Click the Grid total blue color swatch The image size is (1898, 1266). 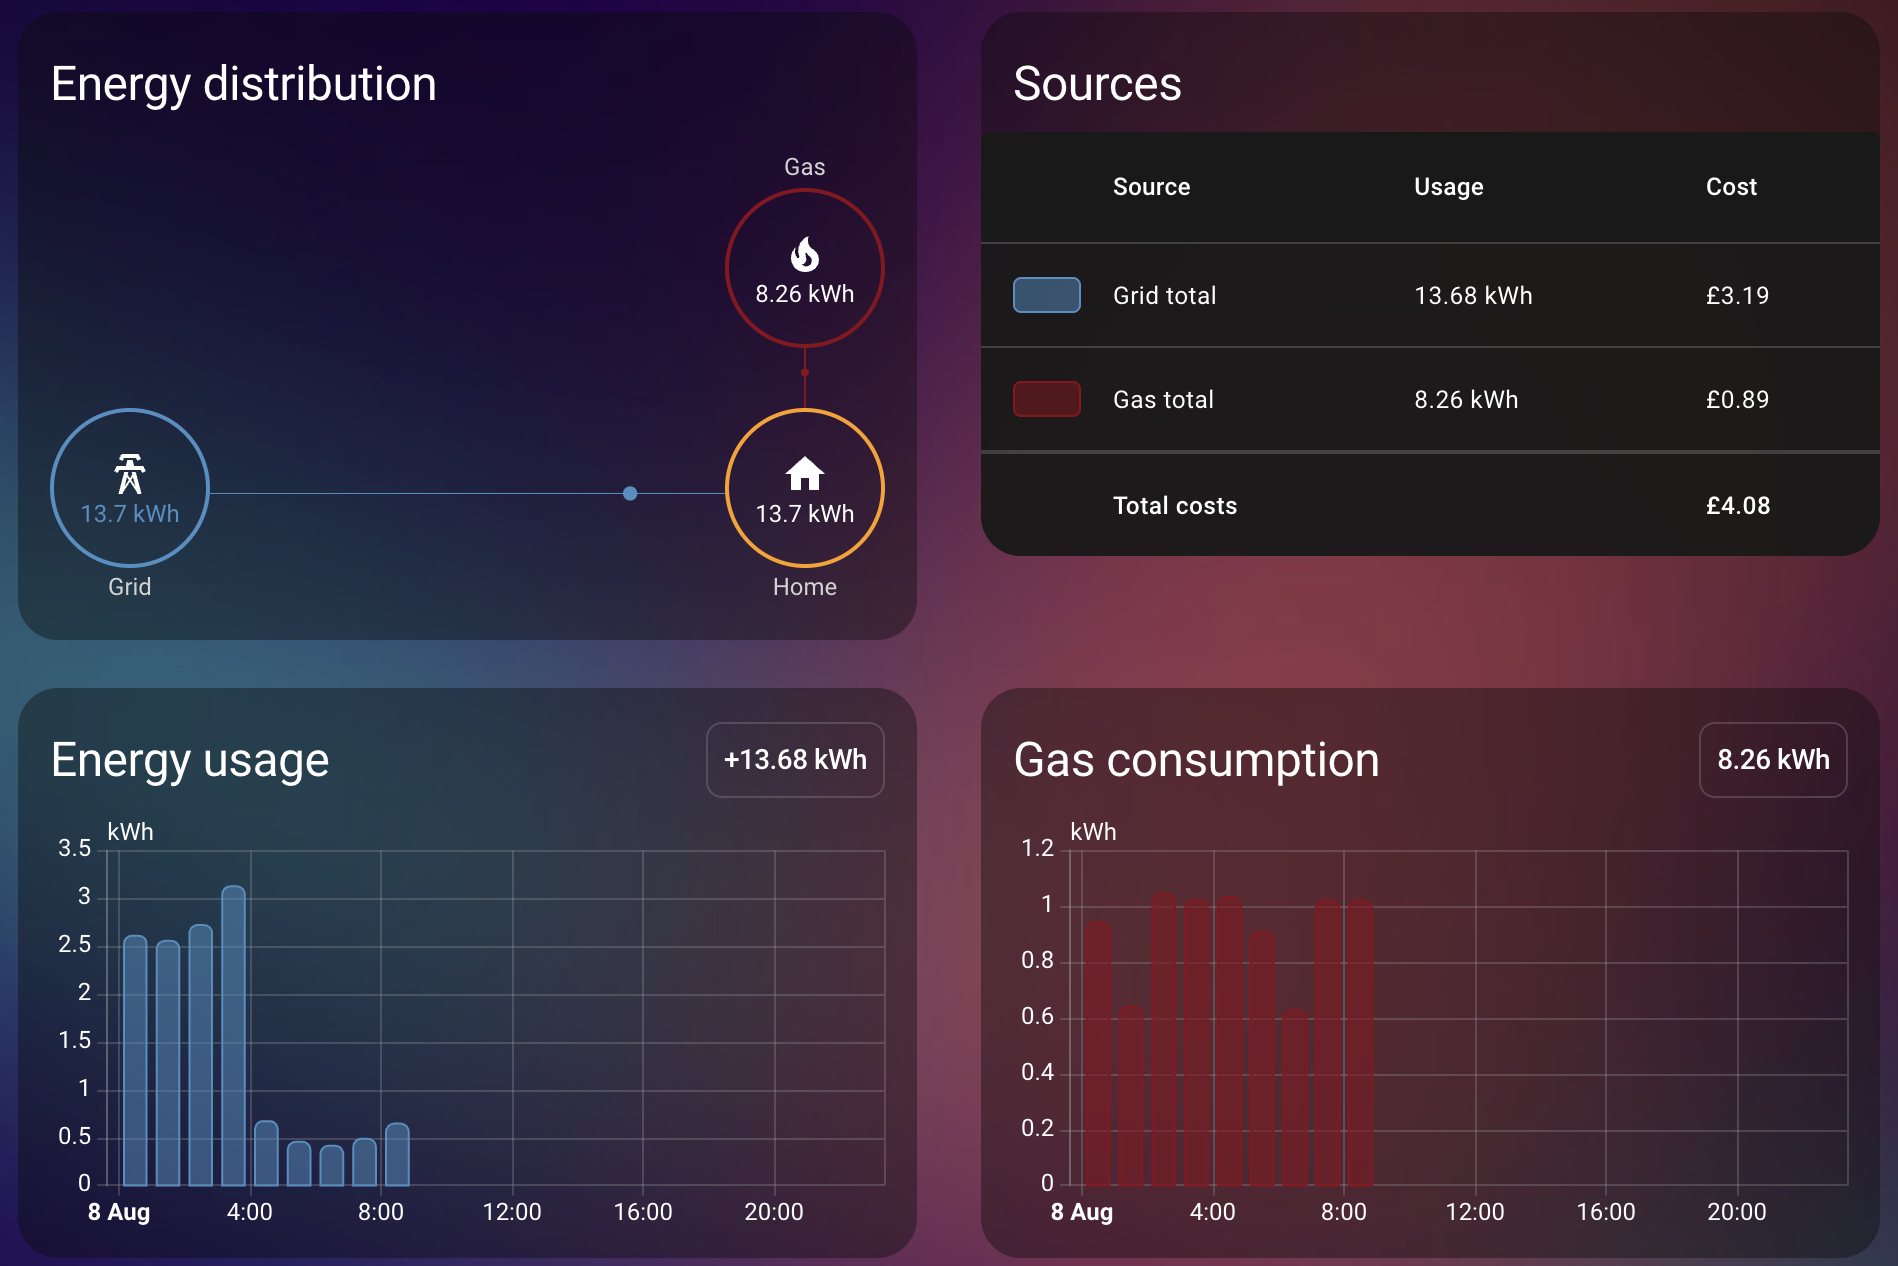coord(1046,295)
